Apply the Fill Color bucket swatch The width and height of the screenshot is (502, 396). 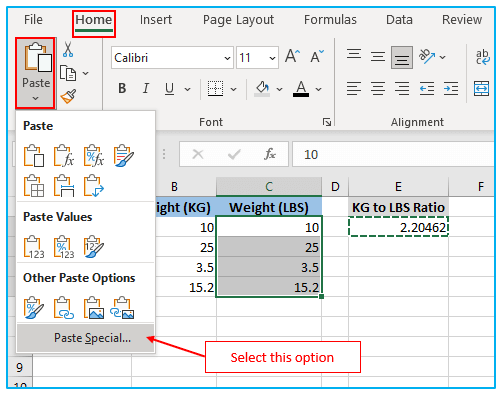[x=262, y=89]
